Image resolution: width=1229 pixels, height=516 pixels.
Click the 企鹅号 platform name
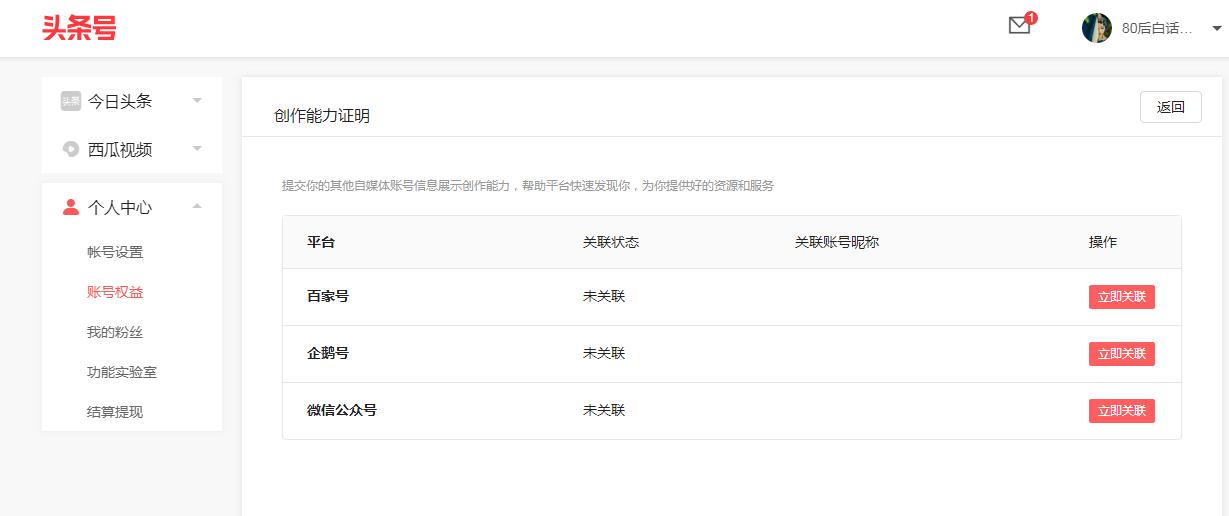coord(328,354)
